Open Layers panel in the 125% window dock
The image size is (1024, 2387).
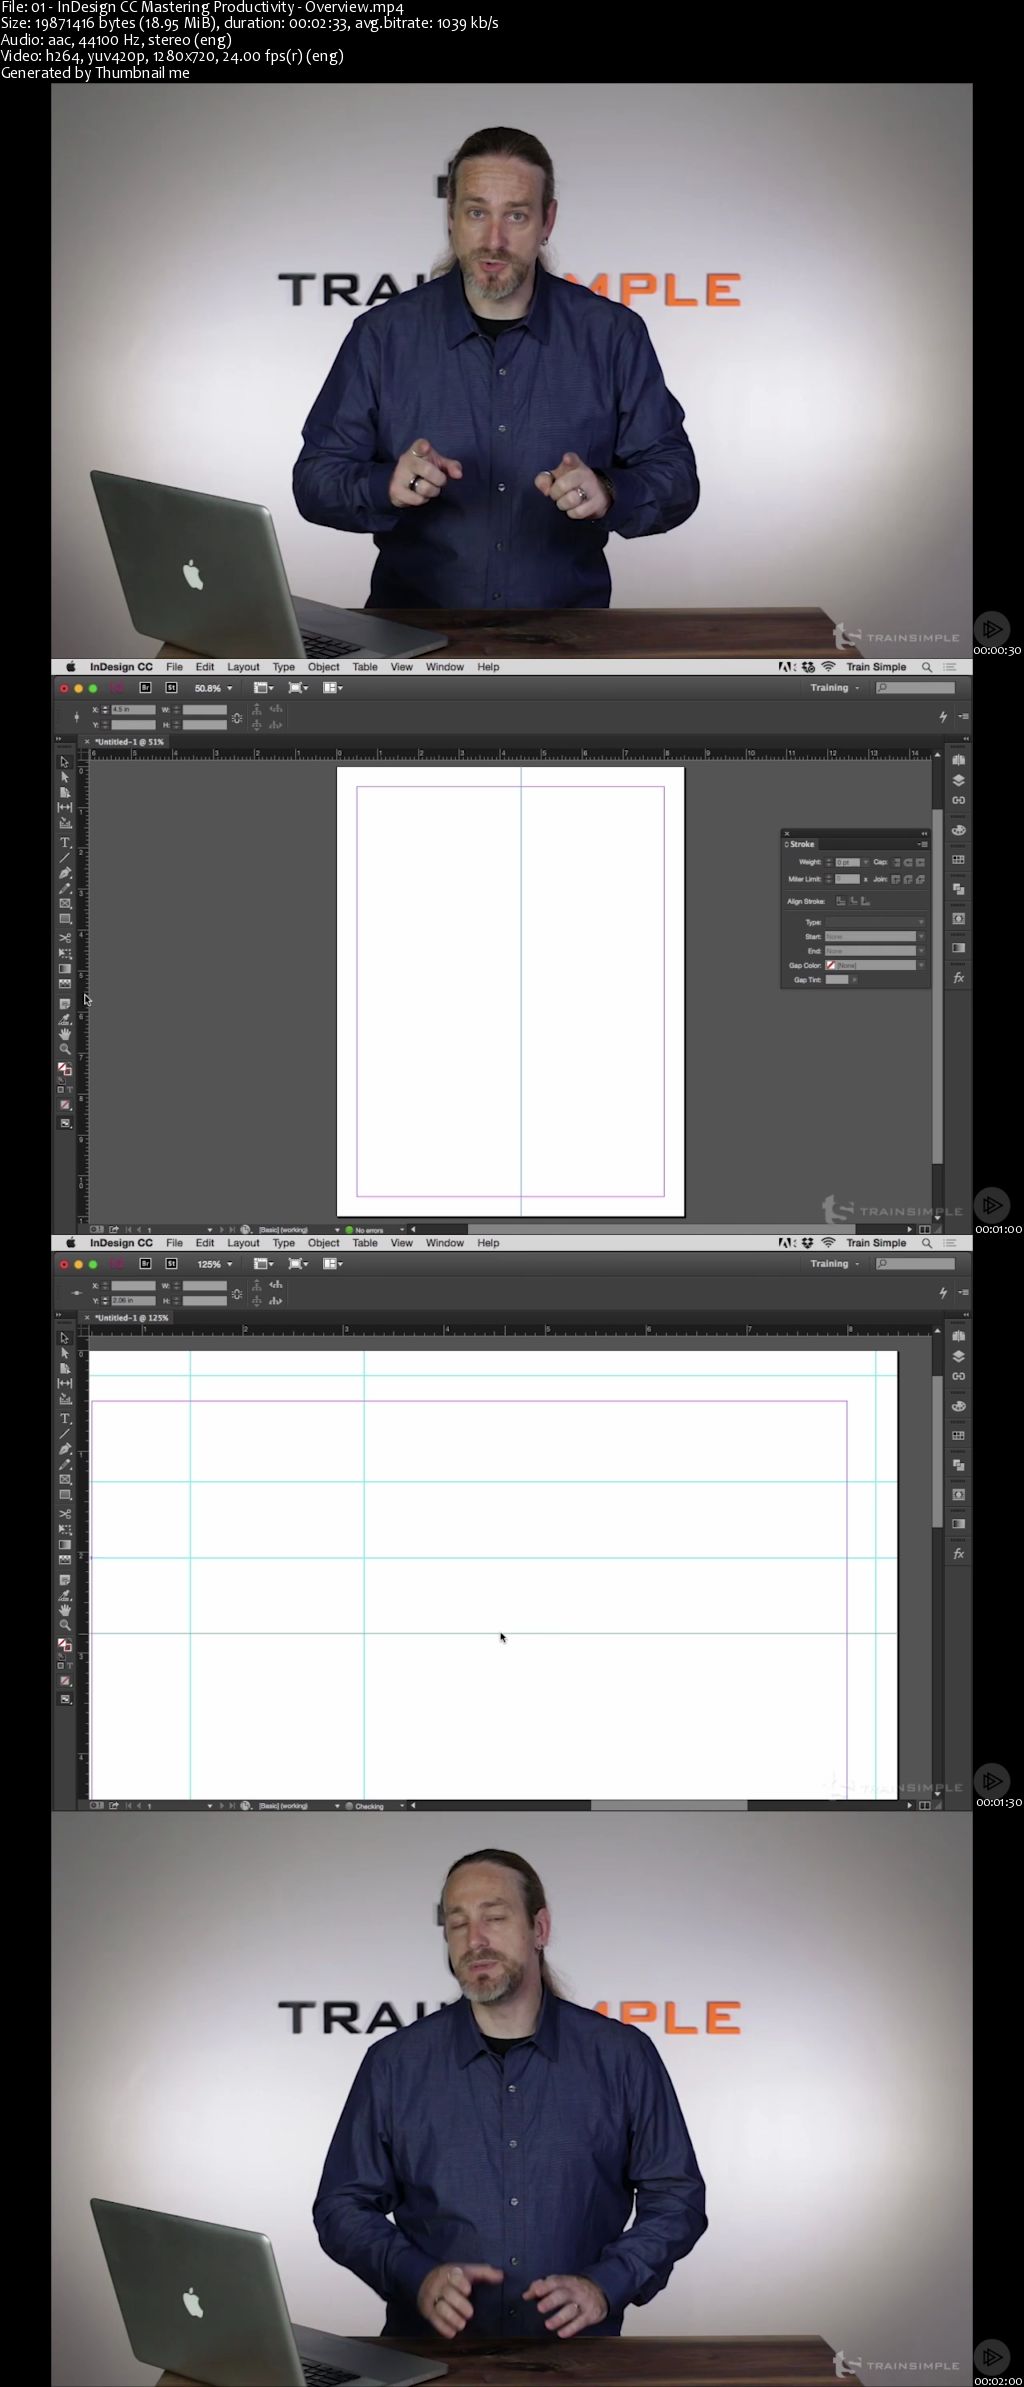pyautogui.click(x=958, y=1356)
